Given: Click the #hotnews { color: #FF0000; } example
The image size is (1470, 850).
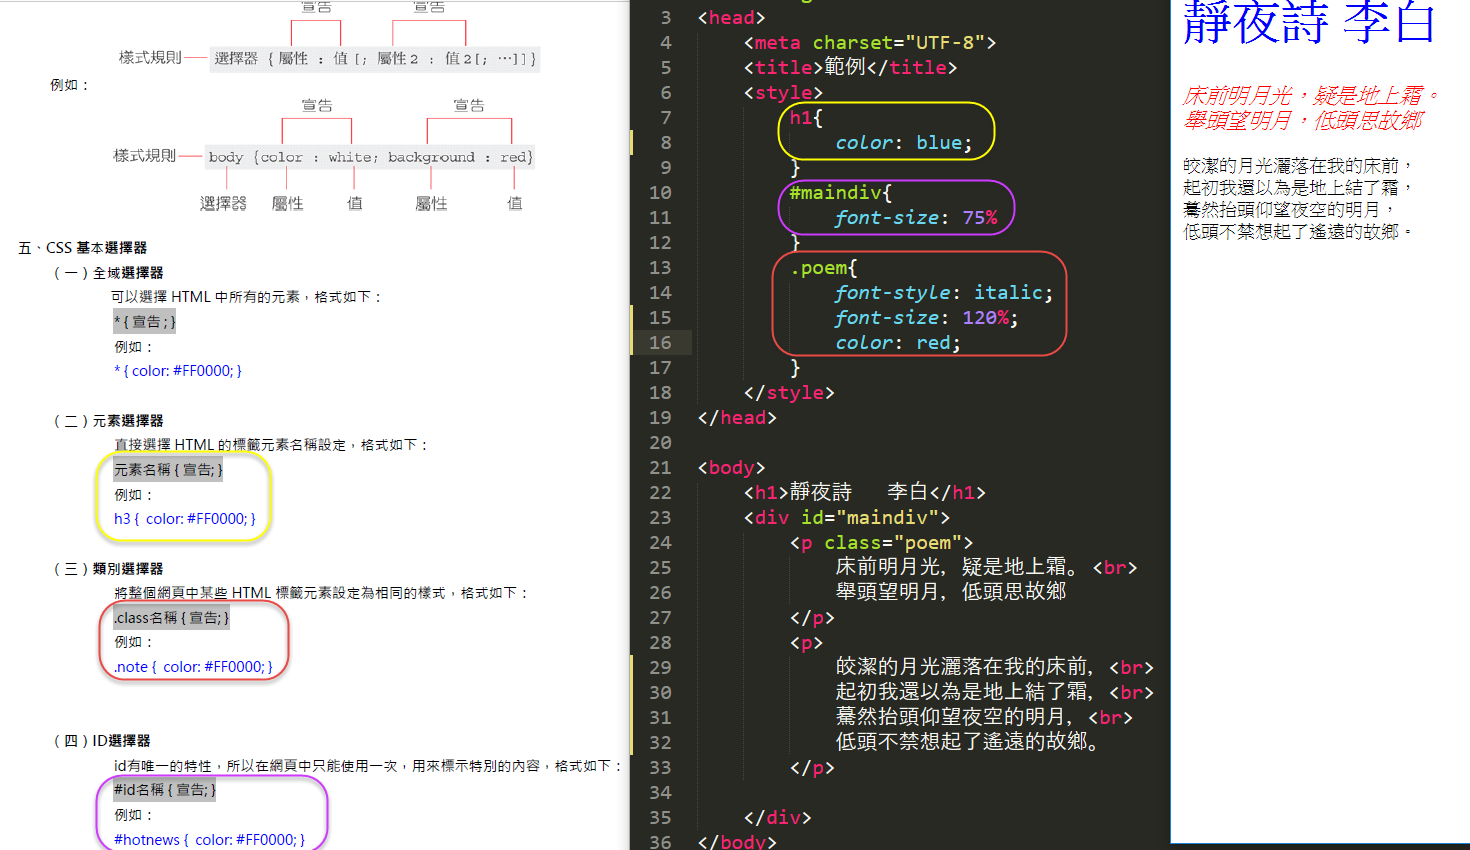Looking at the screenshot, I should 209,840.
